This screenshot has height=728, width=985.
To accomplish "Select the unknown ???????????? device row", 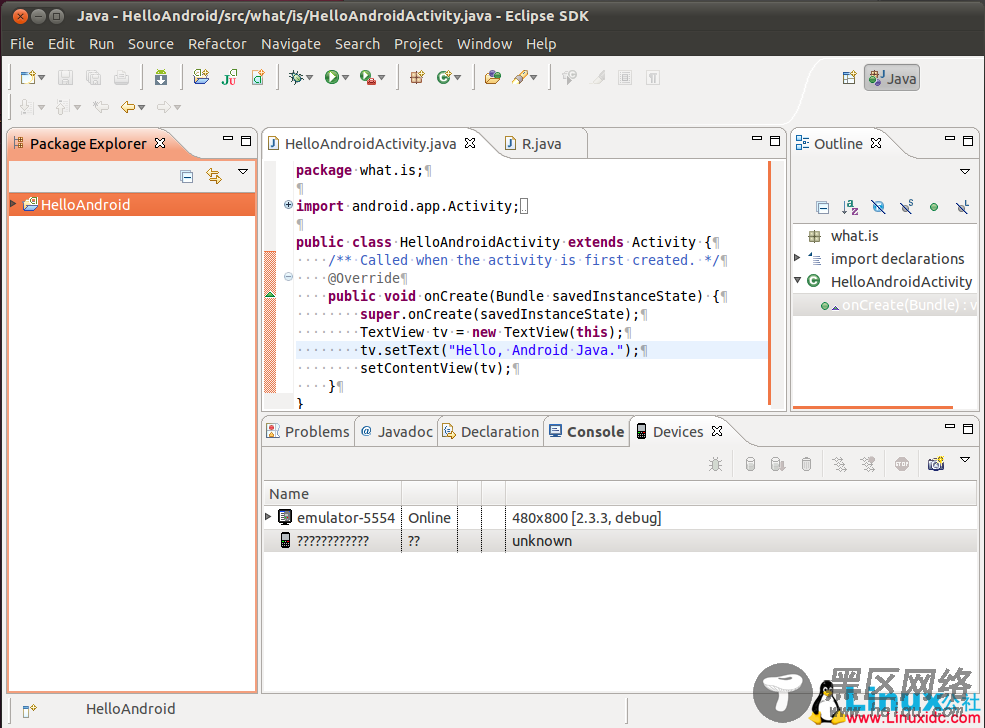I will point(620,541).
